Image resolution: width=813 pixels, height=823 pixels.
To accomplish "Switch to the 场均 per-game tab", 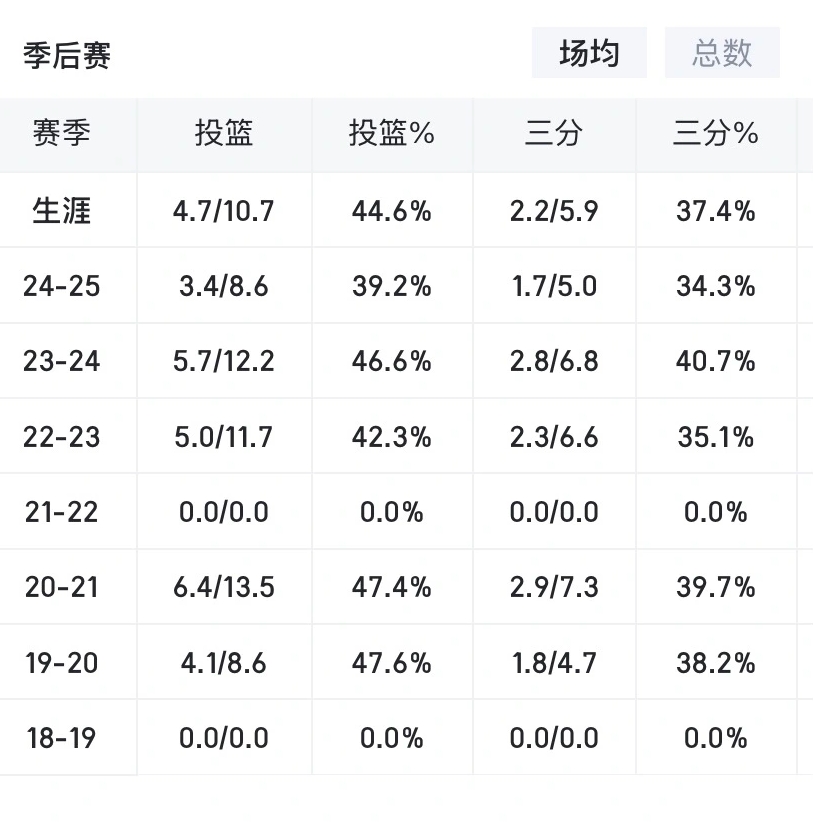I will pyautogui.click(x=589, y=53).
